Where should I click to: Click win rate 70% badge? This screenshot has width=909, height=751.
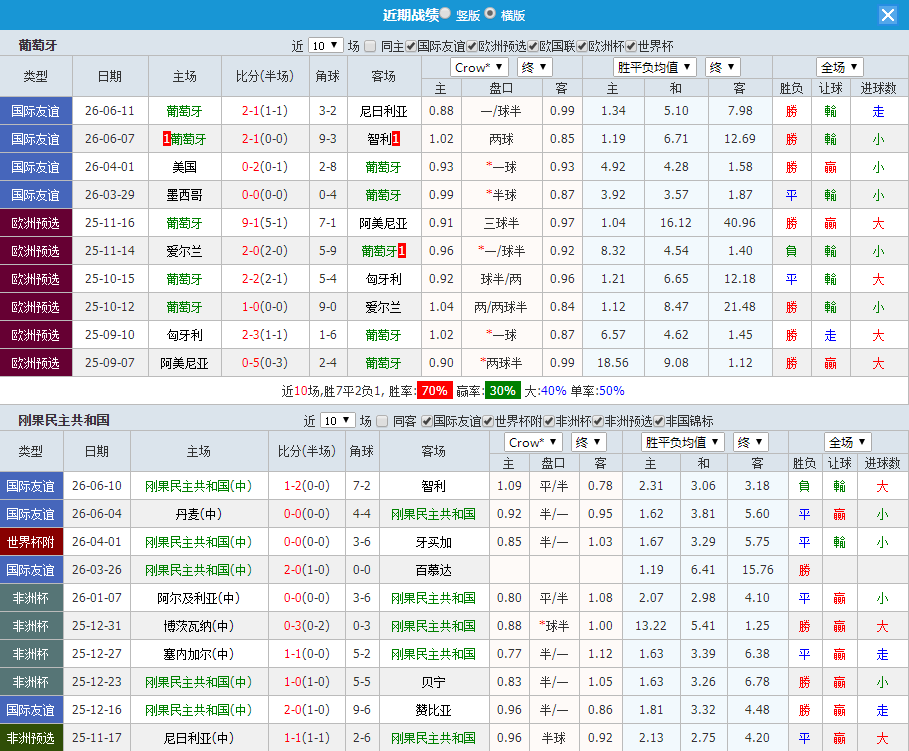(434, 391)
